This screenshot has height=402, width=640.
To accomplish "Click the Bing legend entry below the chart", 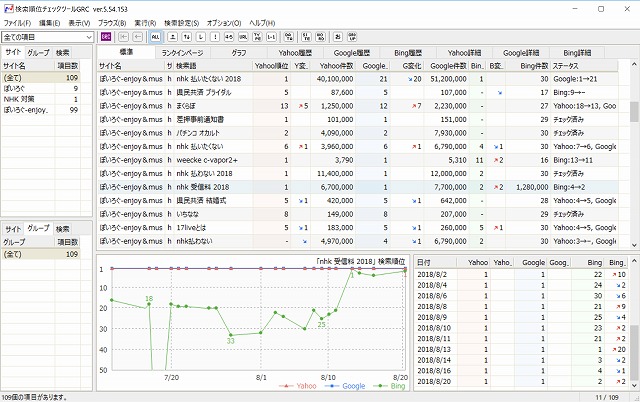I will pyautogui.click(x=389, y=386).
